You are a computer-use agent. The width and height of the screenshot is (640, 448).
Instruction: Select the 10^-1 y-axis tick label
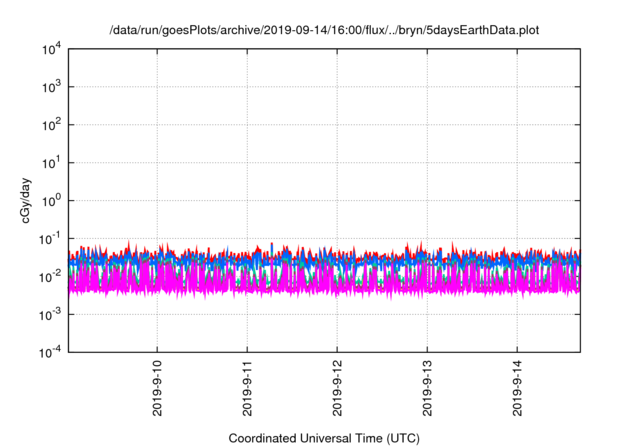pos(52,238)
